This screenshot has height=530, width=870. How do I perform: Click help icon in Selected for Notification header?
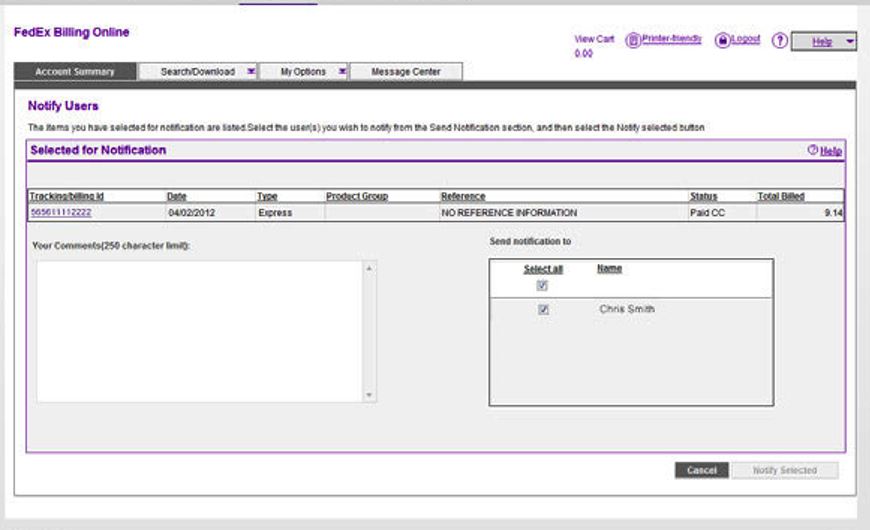(x=813, y=150)
